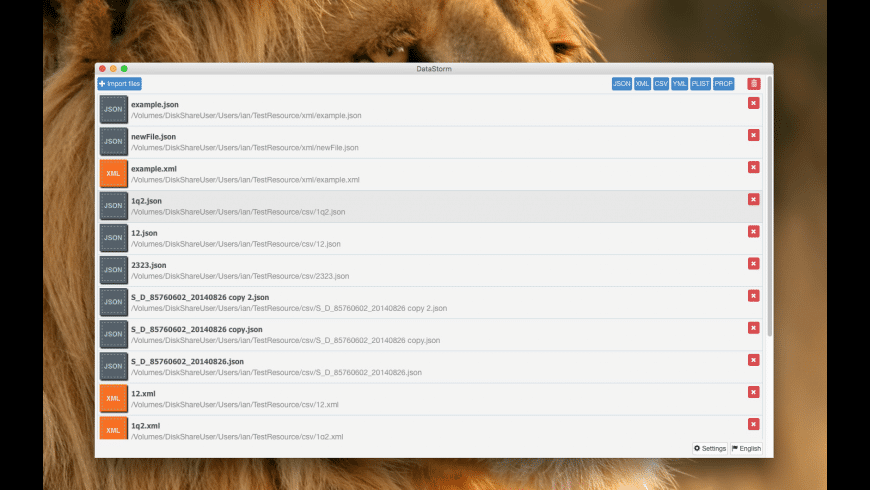The height and width of the screenshot is (490, 870).
Task: Click the orange XML icon of 1q2.xml
Action: point(114,428)
